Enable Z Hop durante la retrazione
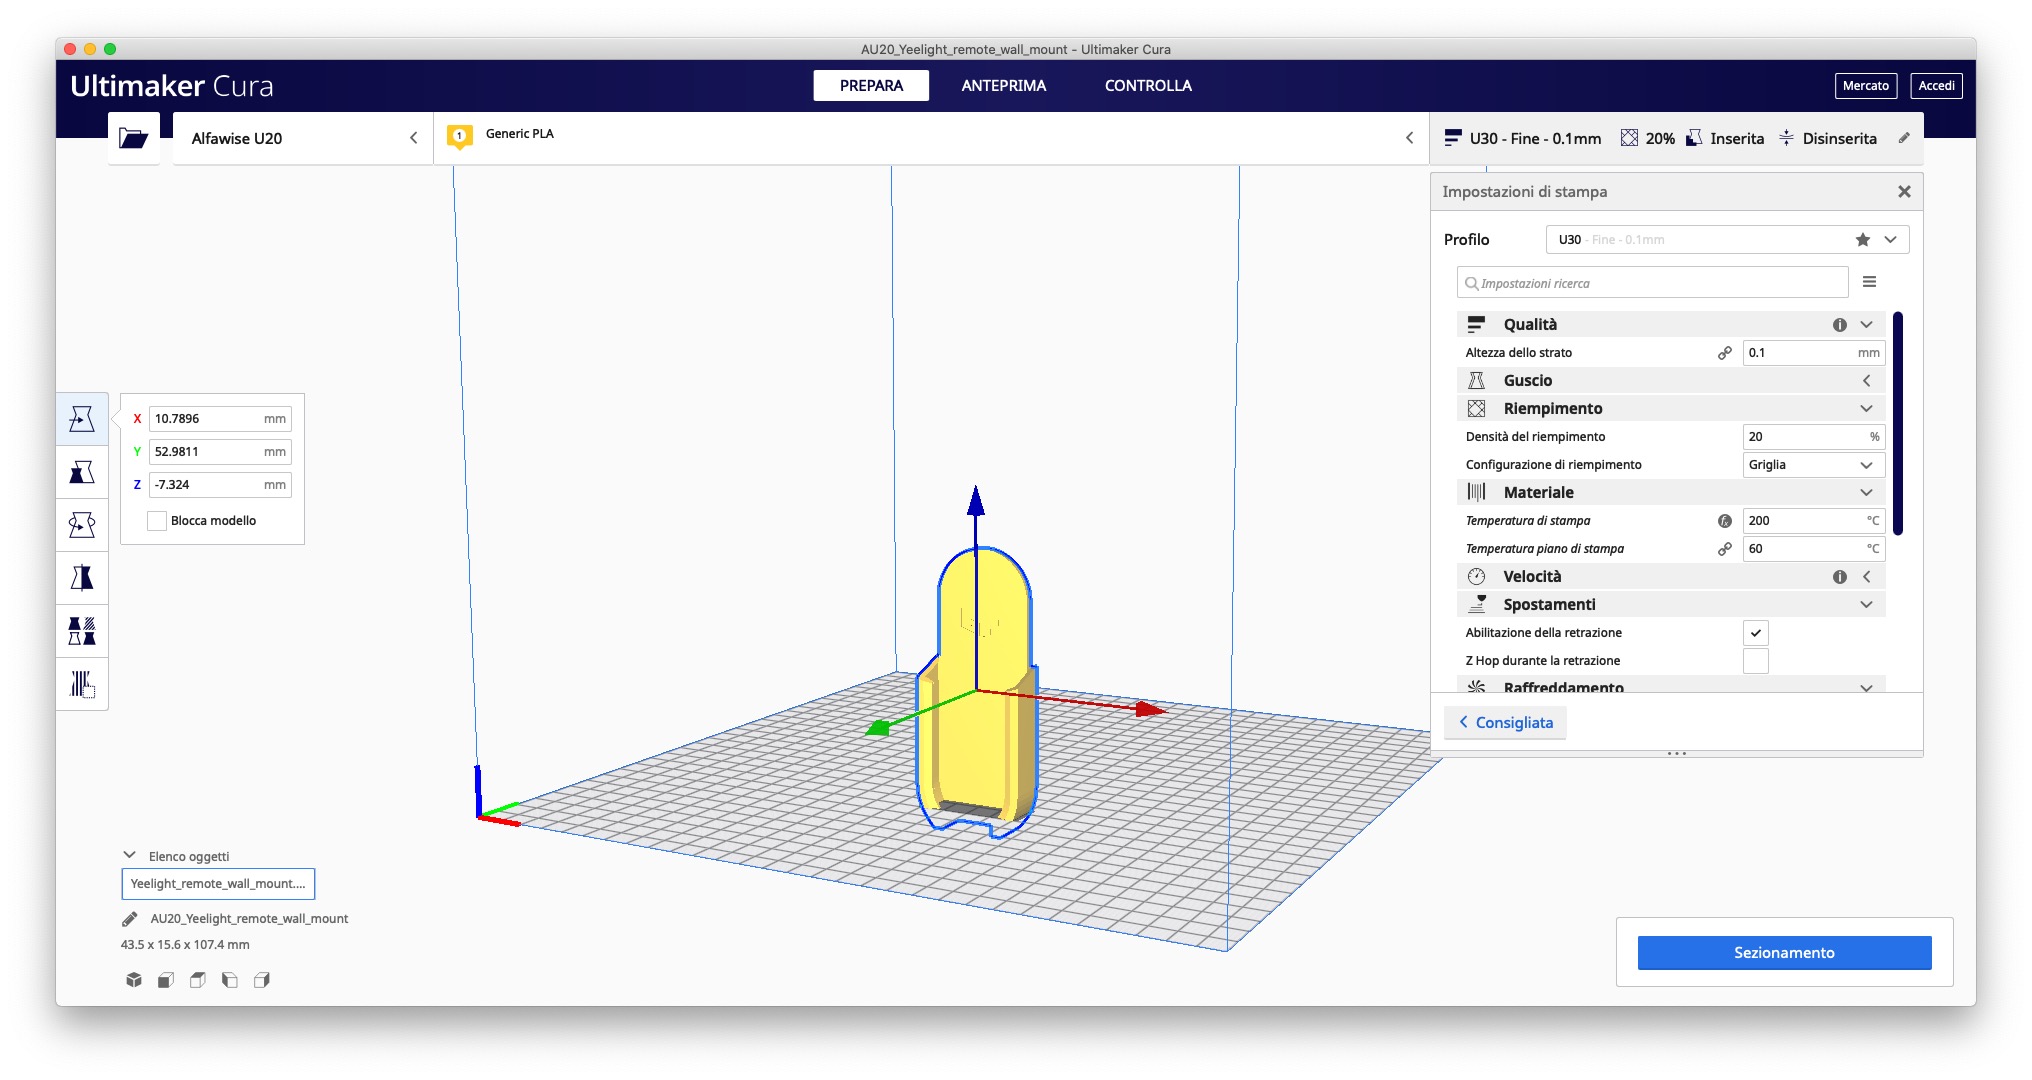 [x=1755, y=661]
